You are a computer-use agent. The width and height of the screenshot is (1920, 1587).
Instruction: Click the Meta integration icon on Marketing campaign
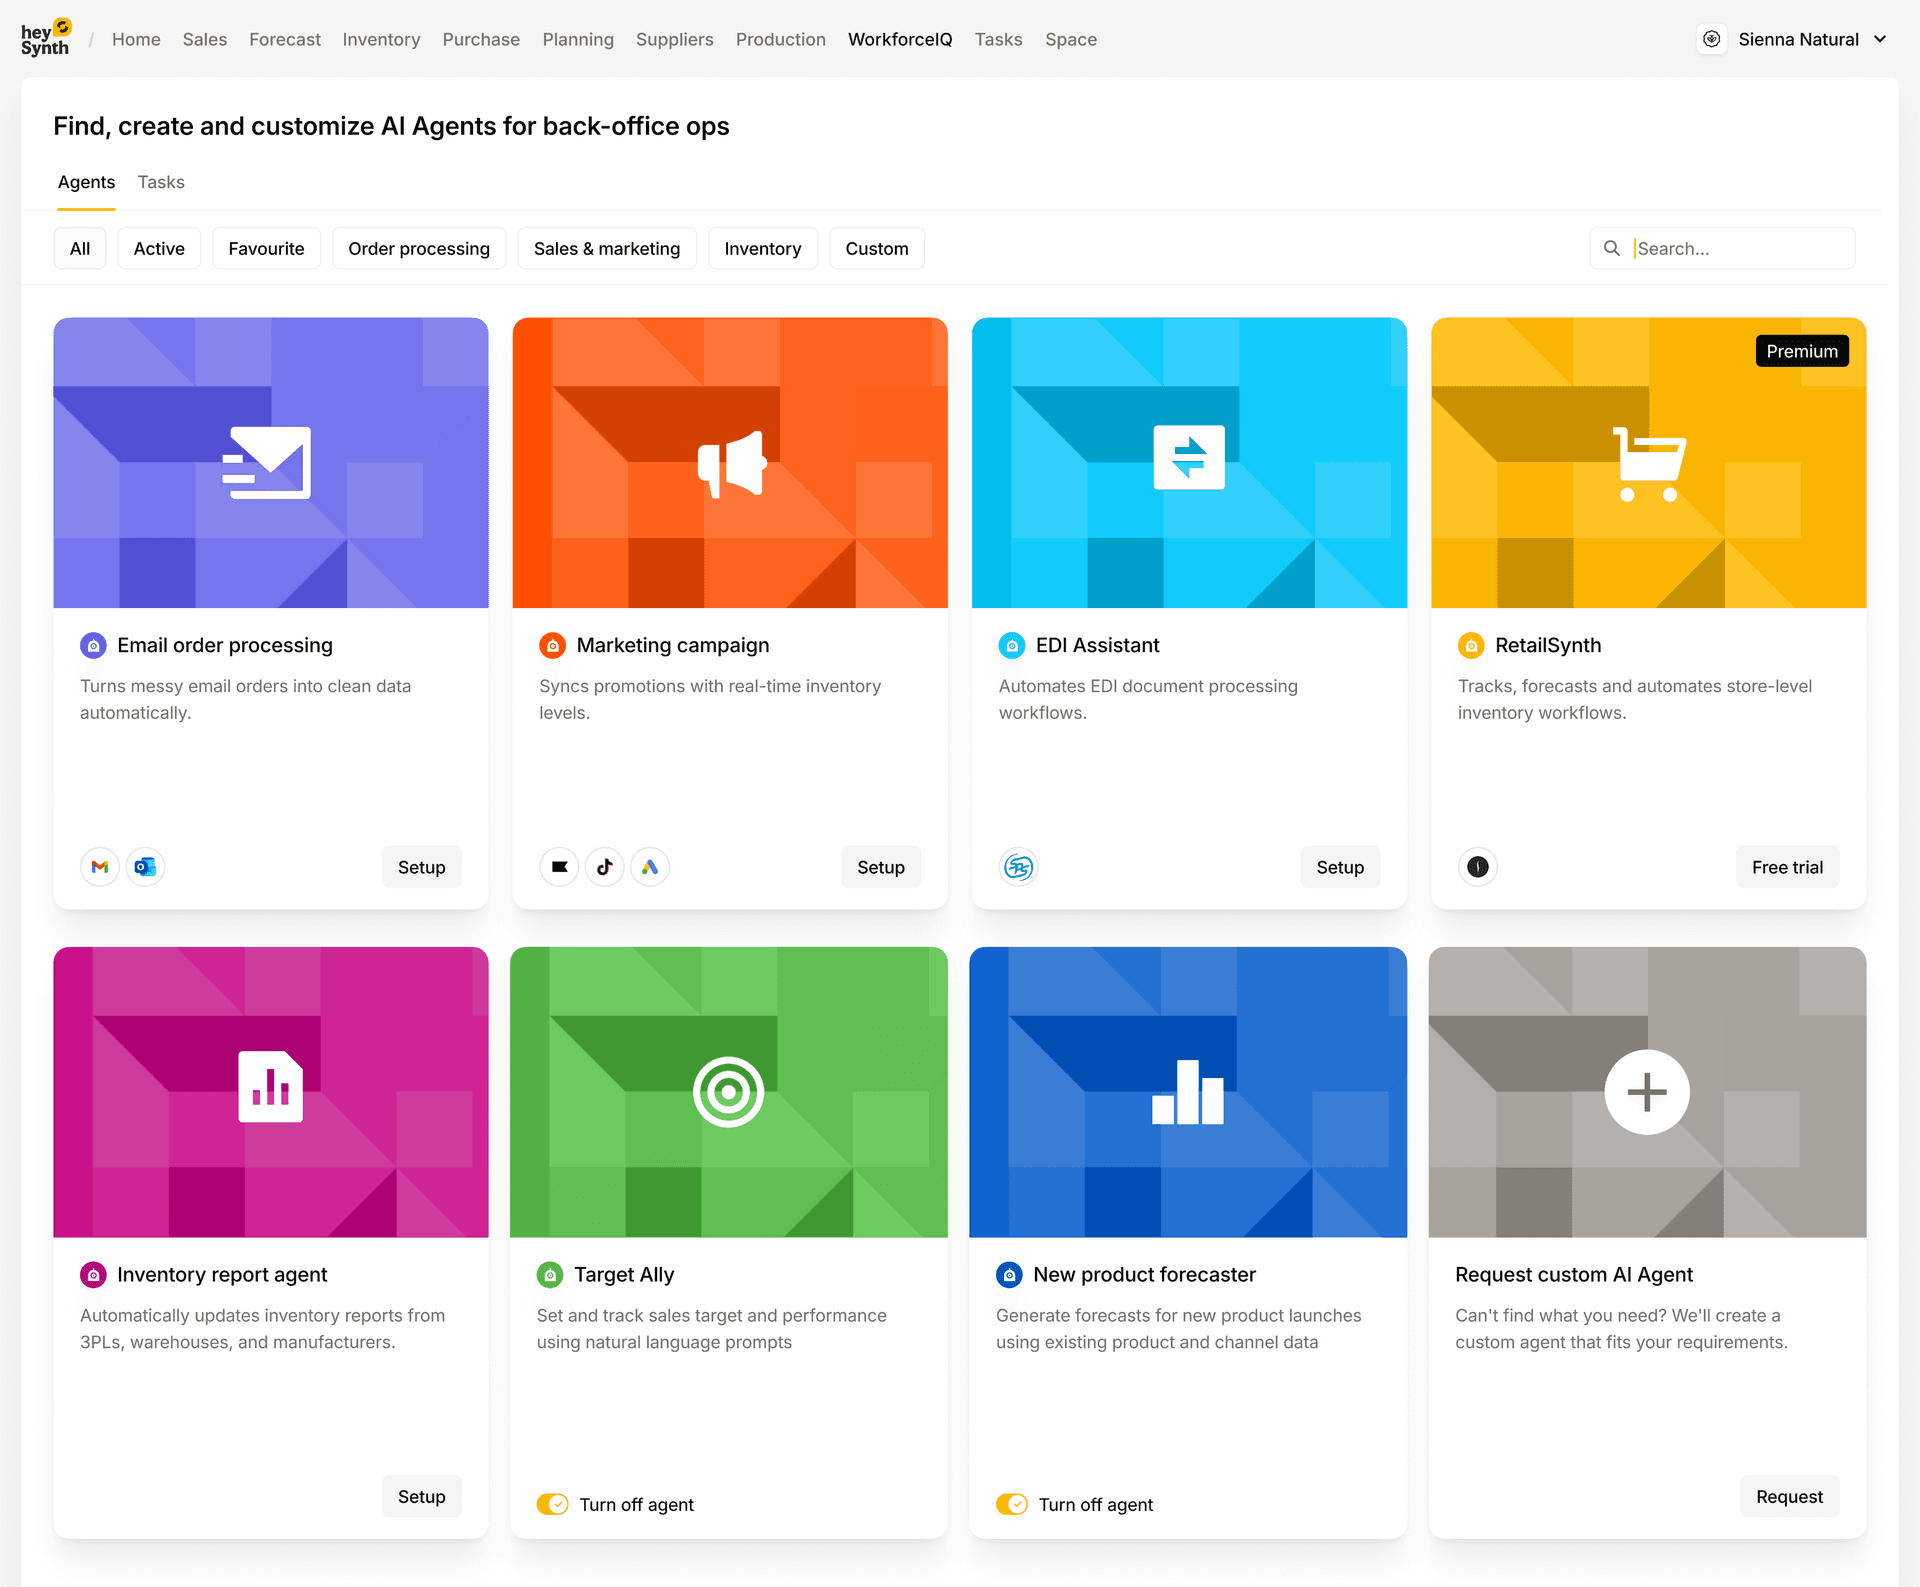[560, 867]
